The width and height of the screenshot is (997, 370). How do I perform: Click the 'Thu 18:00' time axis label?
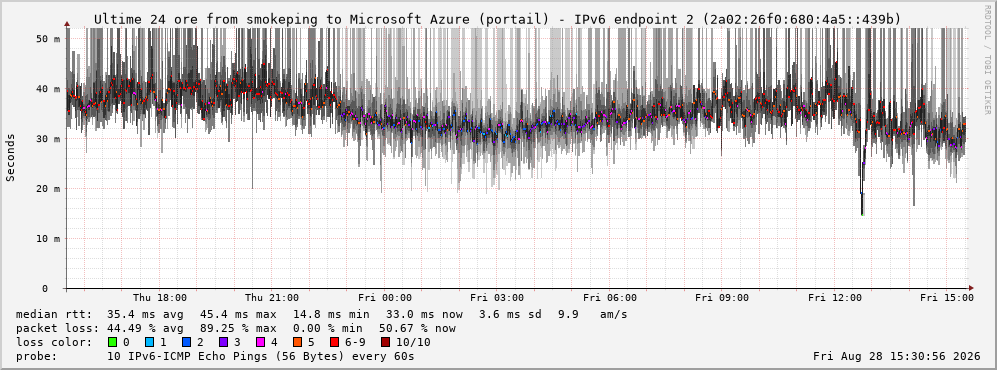click(x=160, y=298)
